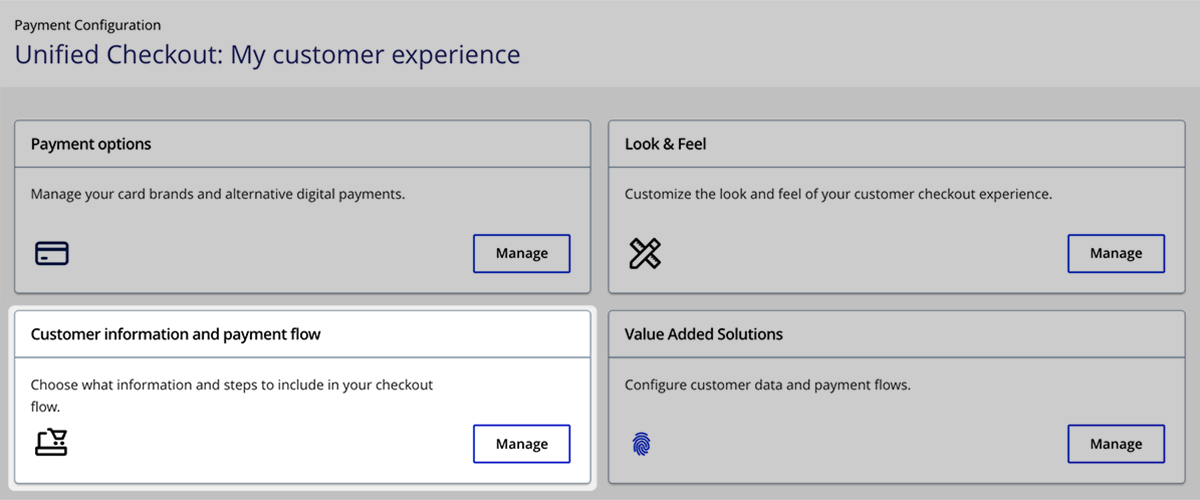Open Manage for Payment options
Image resolution: width=1200 pixels, height=500 pixels.
pyautogui.click(x=522, y=253)
